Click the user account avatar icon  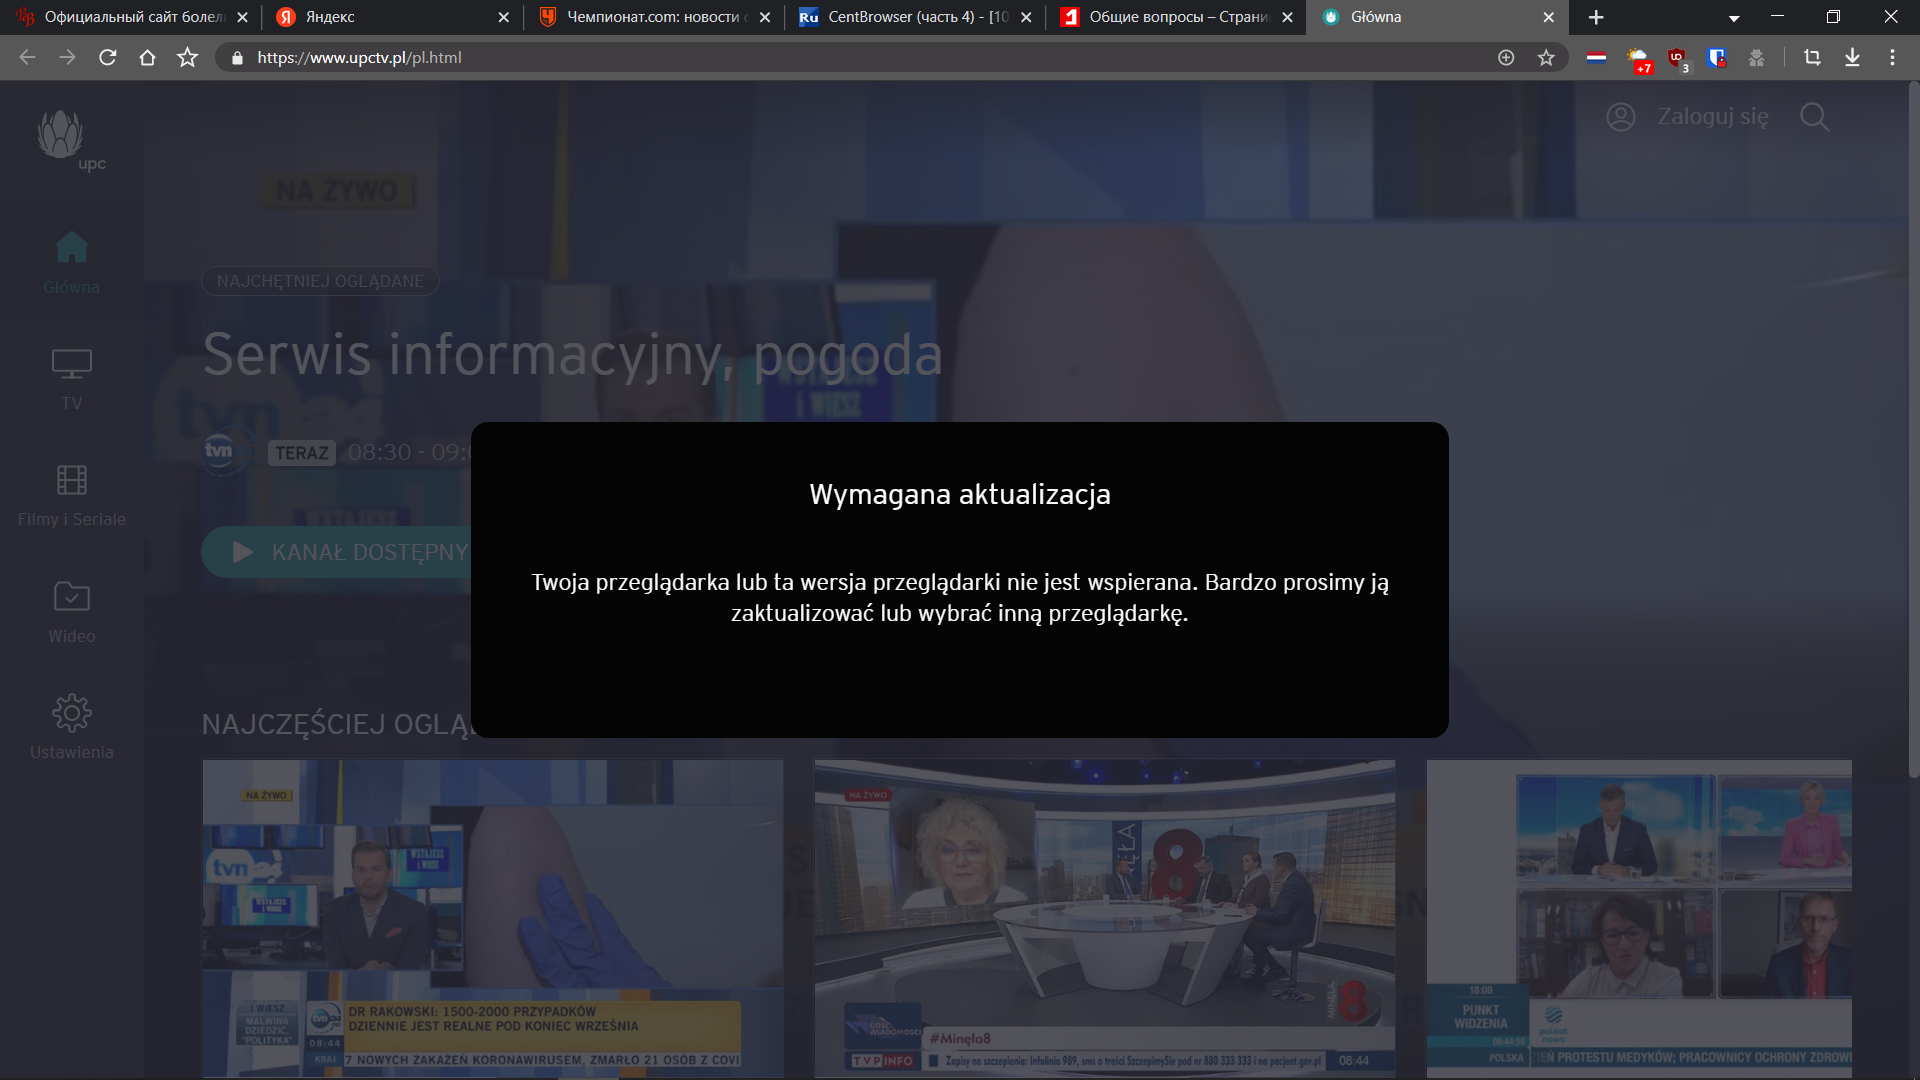[x=1620, y=117]
